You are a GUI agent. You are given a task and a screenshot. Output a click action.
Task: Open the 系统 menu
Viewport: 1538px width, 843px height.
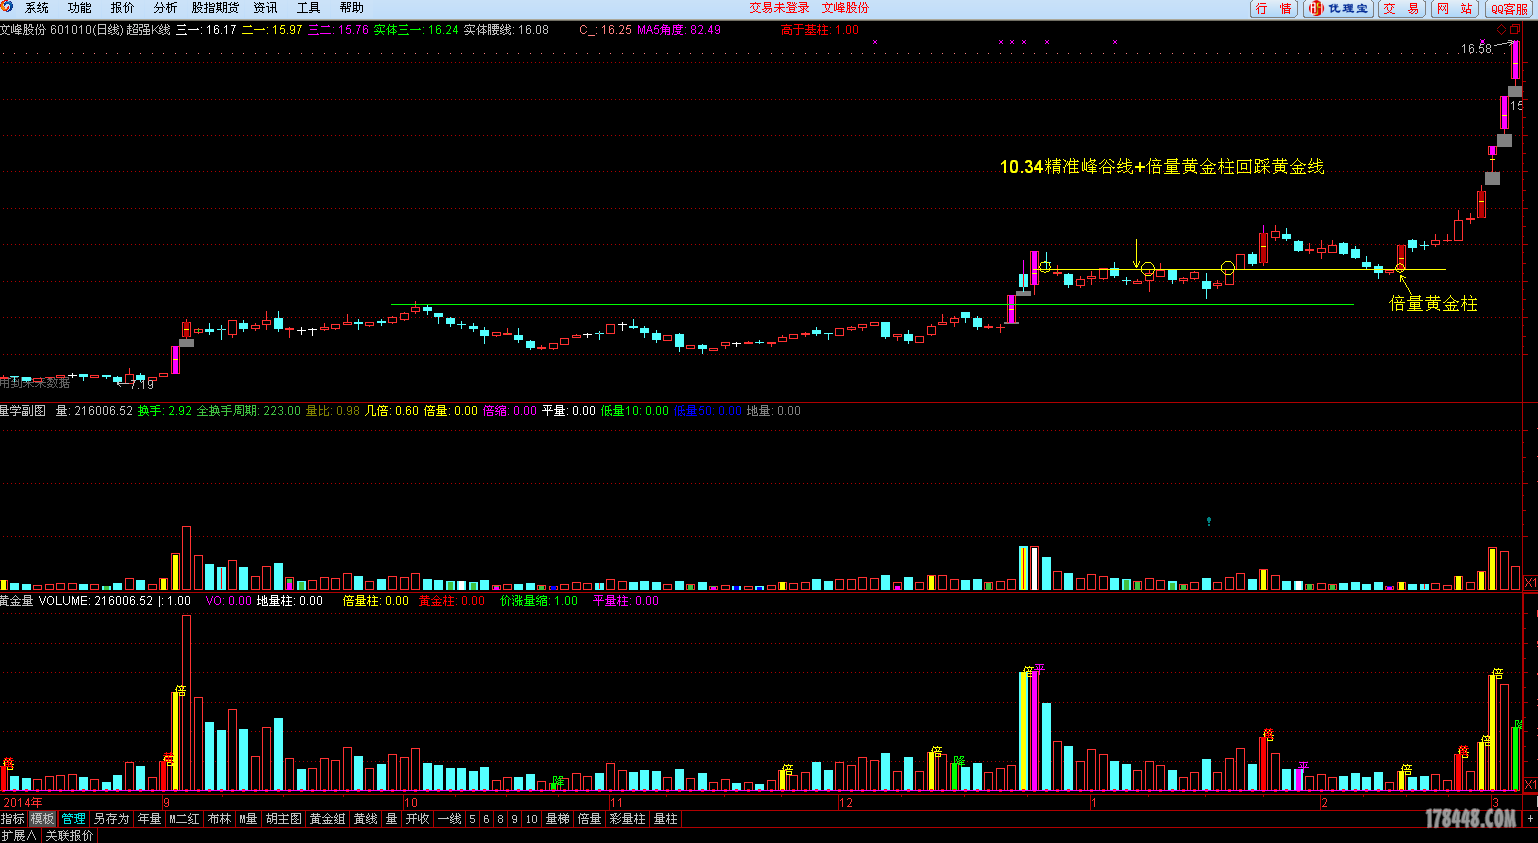[37, 8]
